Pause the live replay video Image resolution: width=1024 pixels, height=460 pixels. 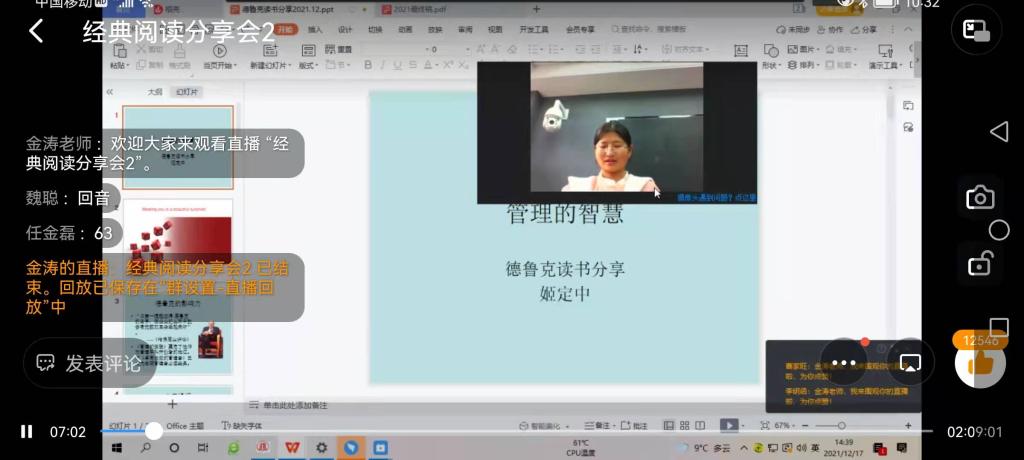27,432
